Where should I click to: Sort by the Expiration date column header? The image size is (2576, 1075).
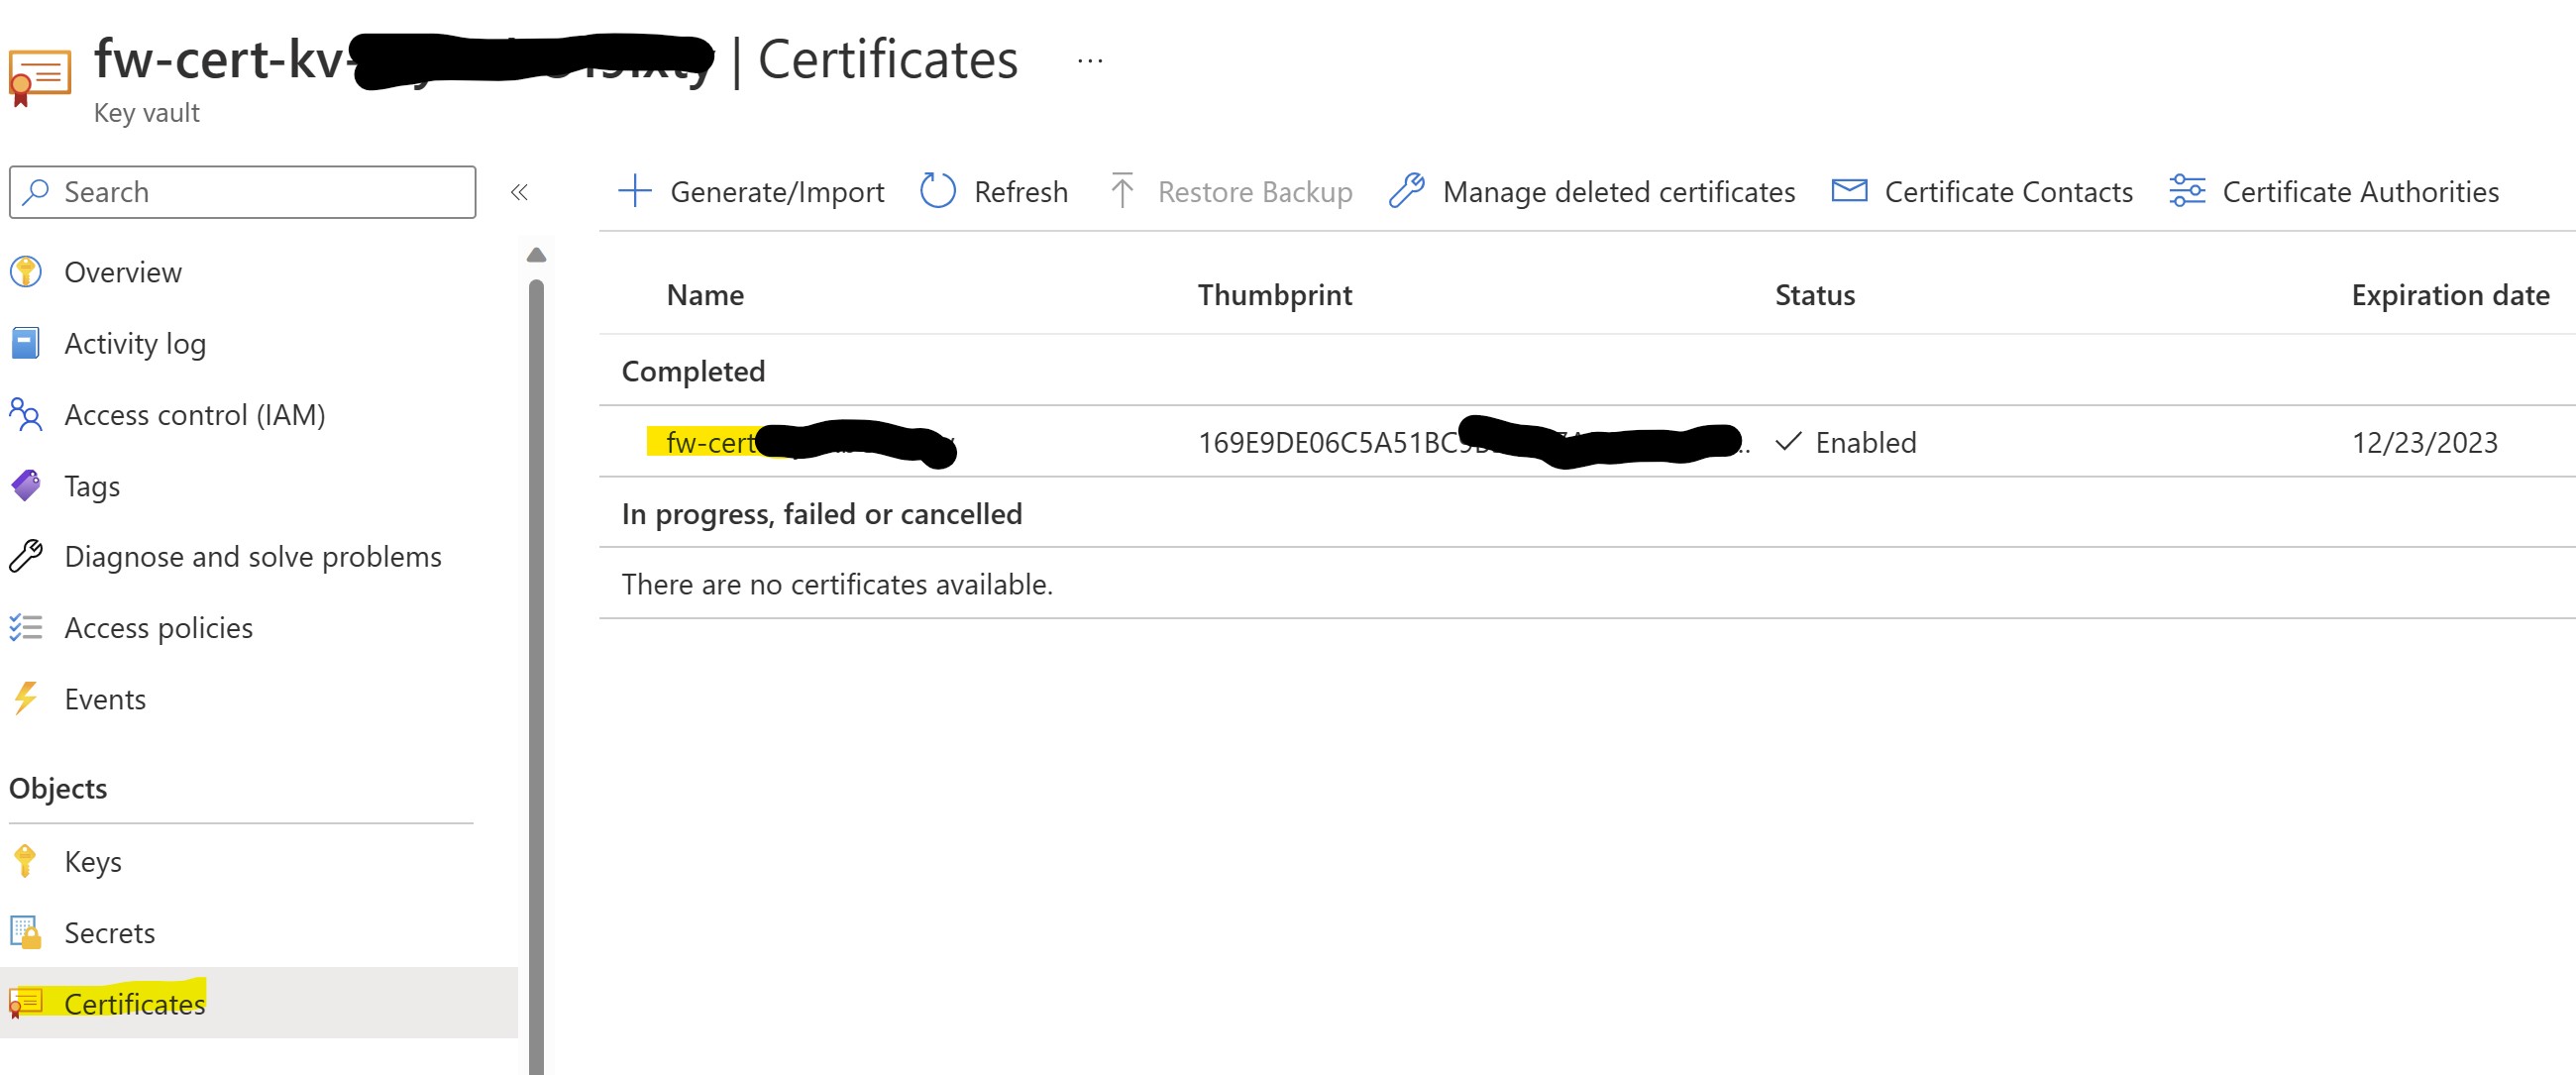[2449, 295]
